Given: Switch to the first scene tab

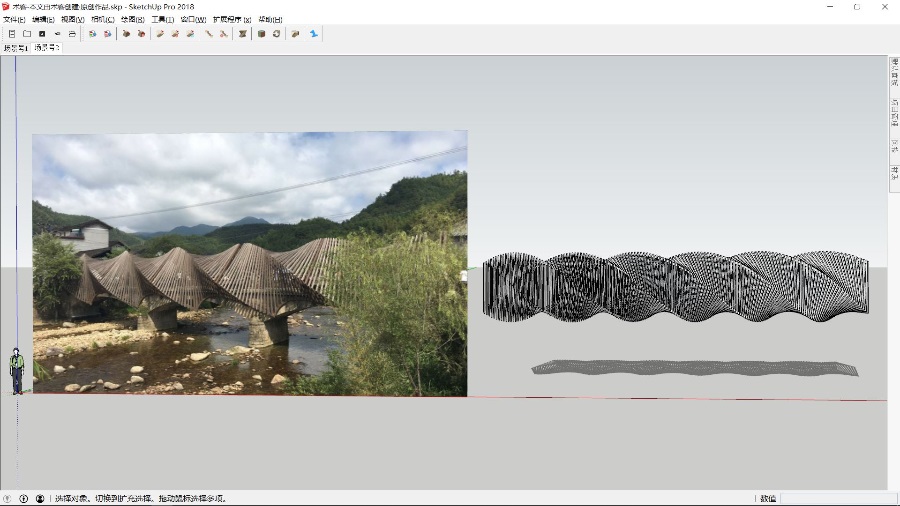Looking at the screenshot, I should click(x=16, y=47).
